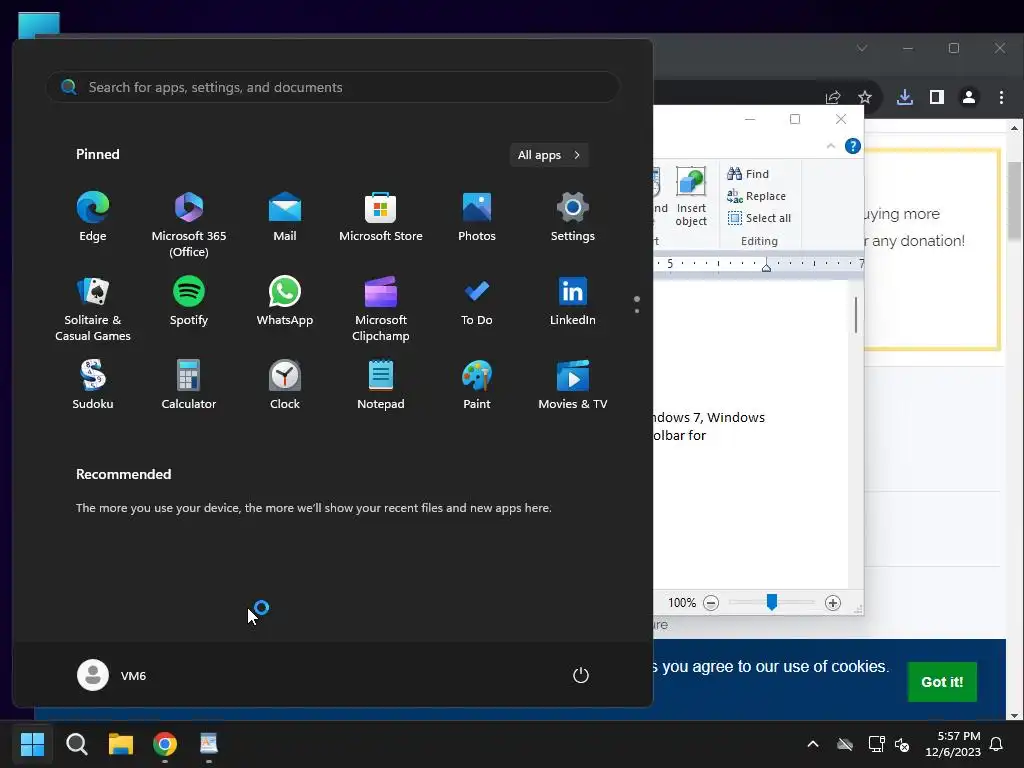This screenshot has height=768, width=1024.
Task: Click WordPad zoom slider handle
Action: [772, 602]
